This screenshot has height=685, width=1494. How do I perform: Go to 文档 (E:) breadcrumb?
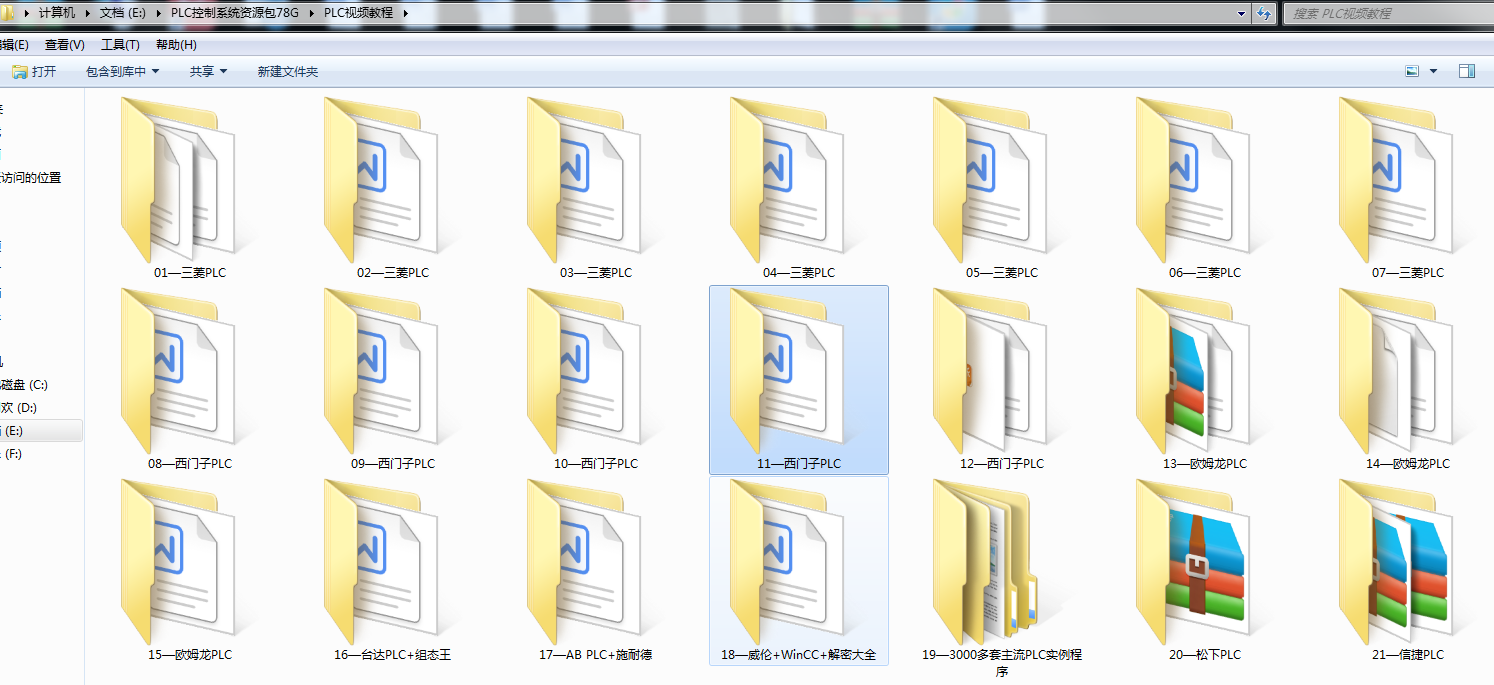coord(123,13)
